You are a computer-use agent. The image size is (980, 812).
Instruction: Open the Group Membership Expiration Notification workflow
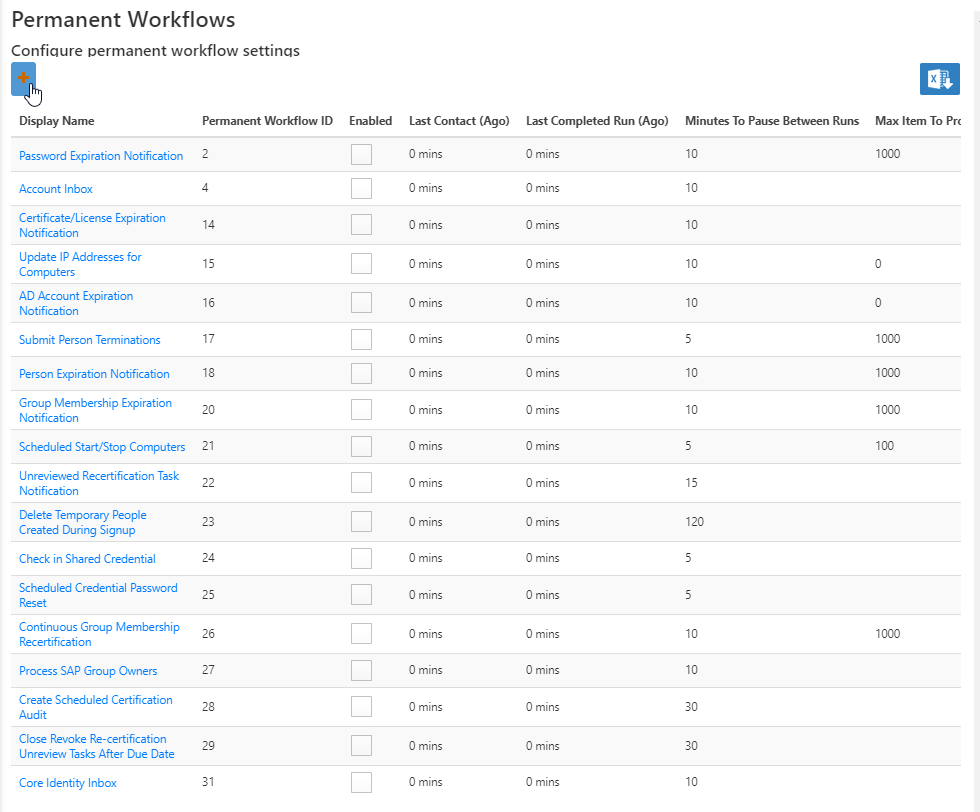(x=95, y=409)
